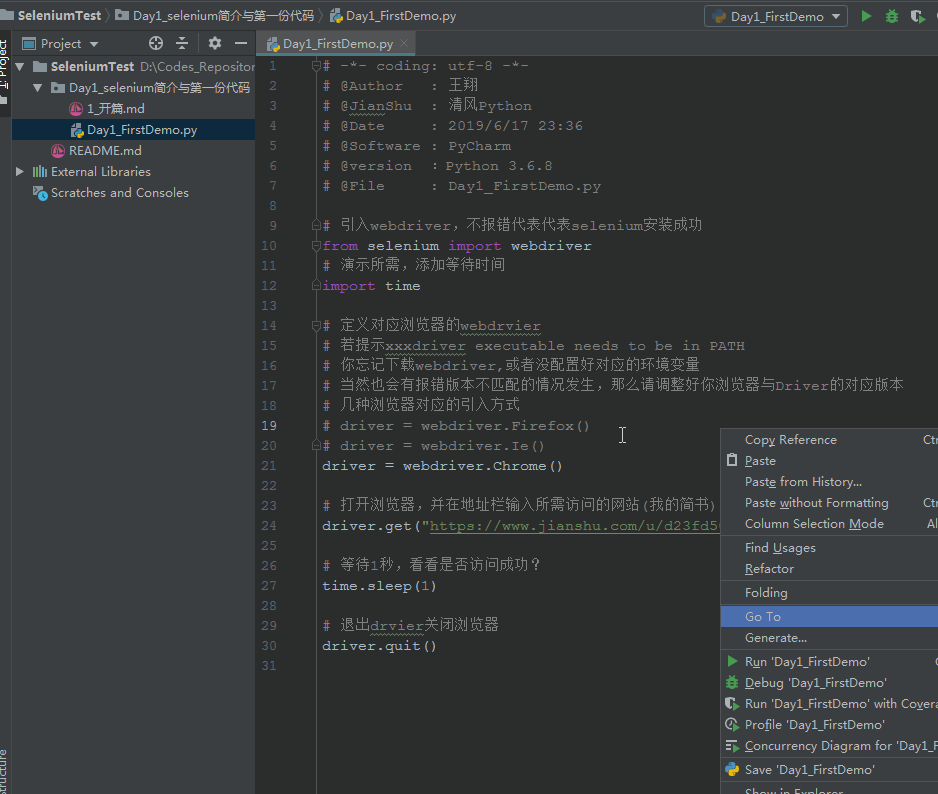Viewport: 938px width, 794px height.
Task: Click fold marker at line 20
Action: (x=316, y=446)
